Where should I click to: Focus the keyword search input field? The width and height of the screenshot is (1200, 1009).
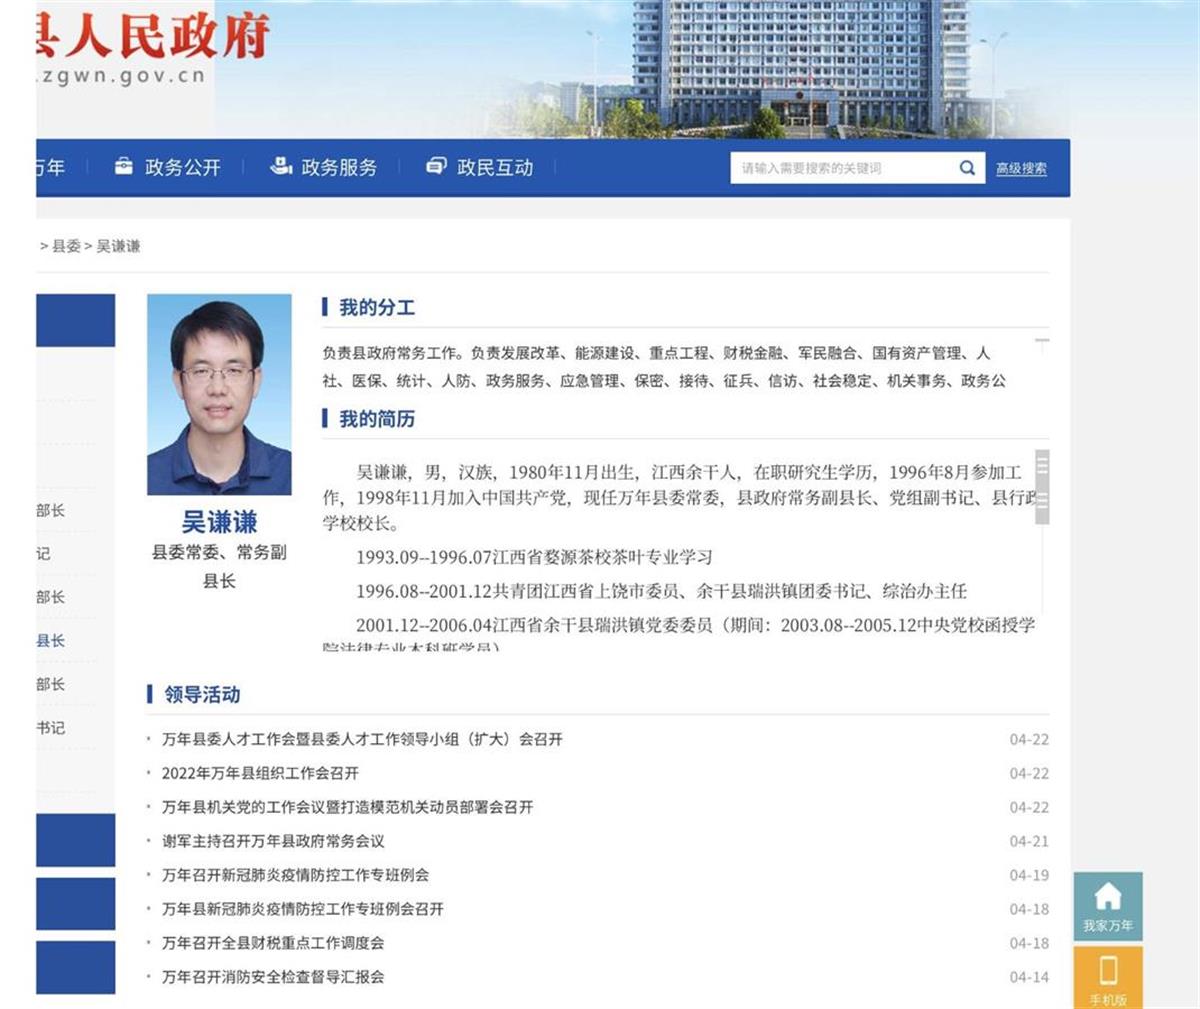[840, 168]
